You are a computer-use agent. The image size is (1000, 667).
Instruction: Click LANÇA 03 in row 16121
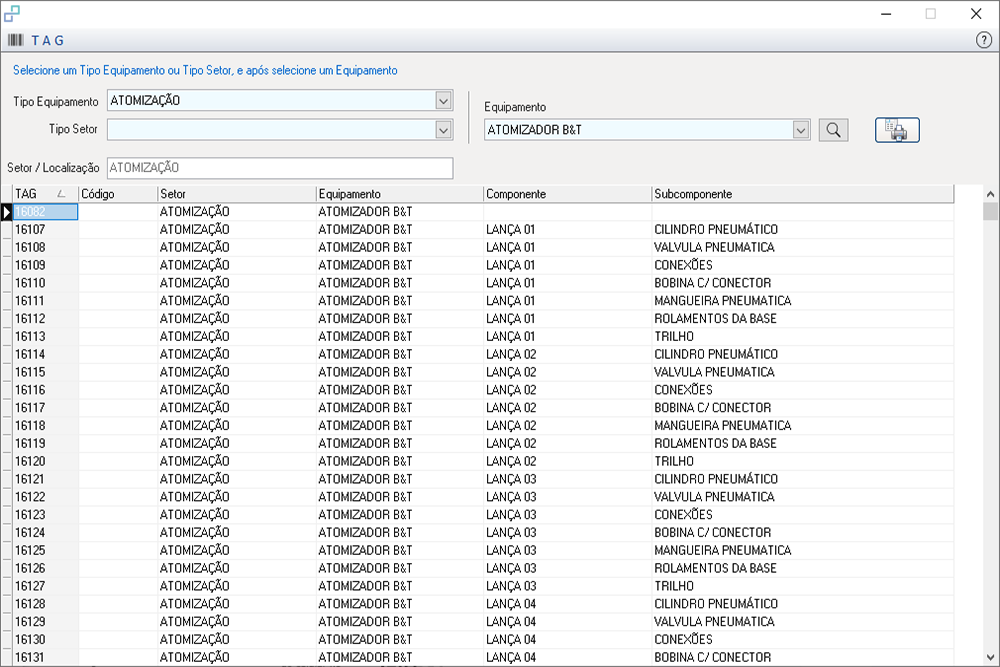tap(511, 479)
